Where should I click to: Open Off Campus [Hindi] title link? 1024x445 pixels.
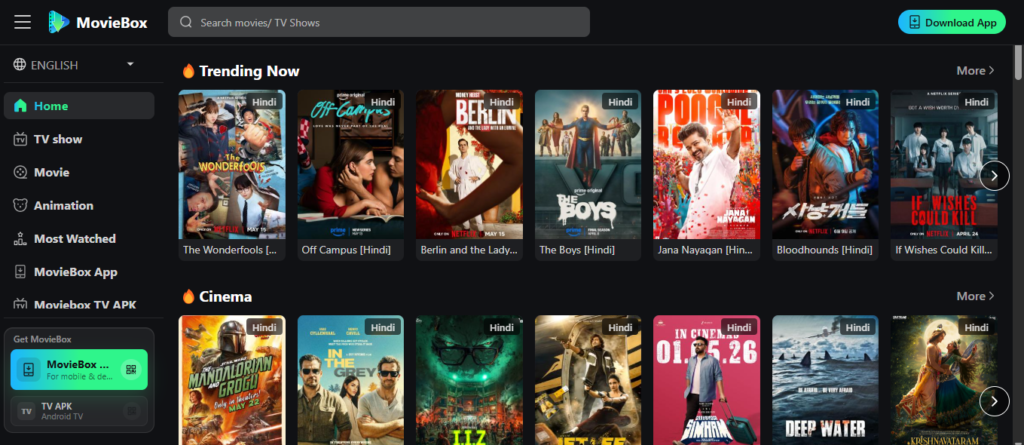tap(346, 250)
